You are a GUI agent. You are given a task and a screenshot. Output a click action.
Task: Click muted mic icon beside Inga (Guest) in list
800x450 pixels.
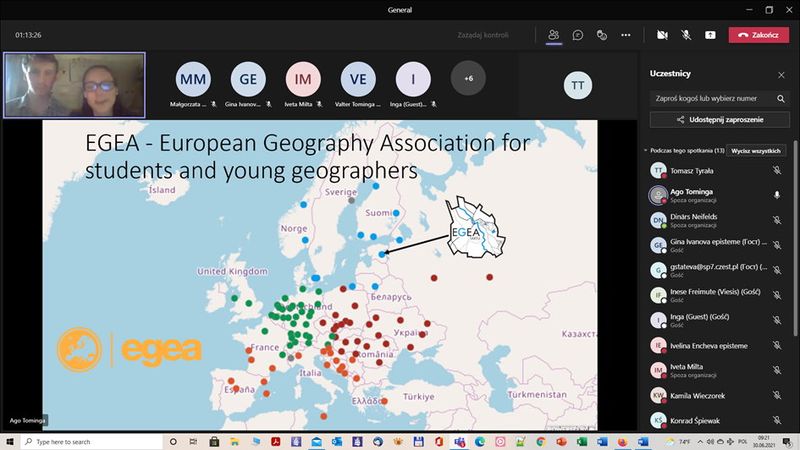pos(777,320)
